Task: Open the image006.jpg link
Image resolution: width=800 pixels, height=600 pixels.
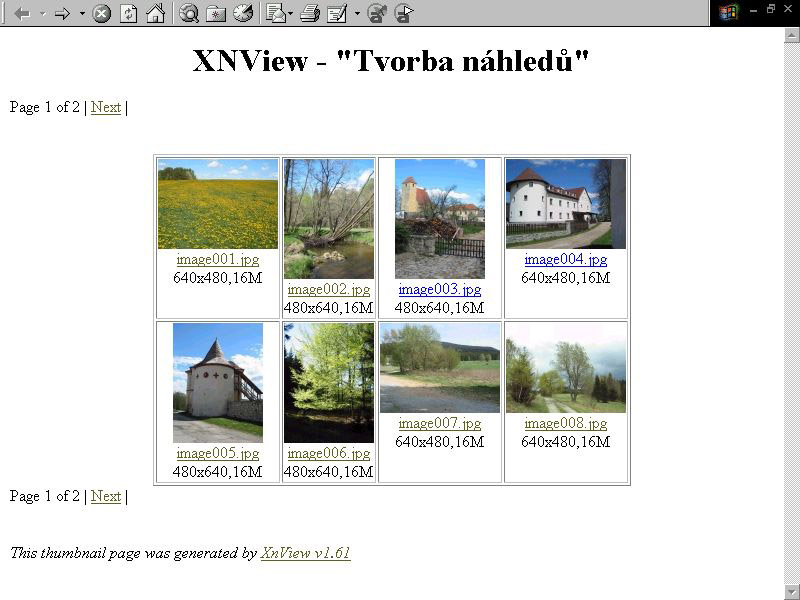Action: pyautogui.click(x=328, y=454)
